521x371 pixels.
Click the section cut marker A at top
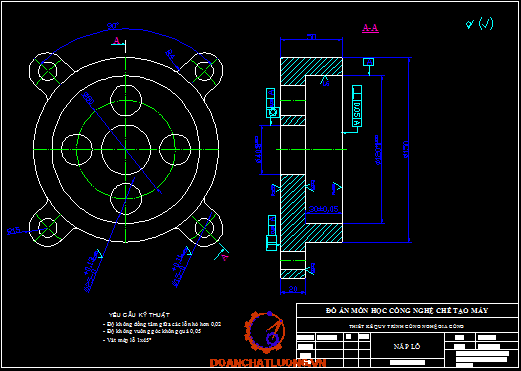118,42
